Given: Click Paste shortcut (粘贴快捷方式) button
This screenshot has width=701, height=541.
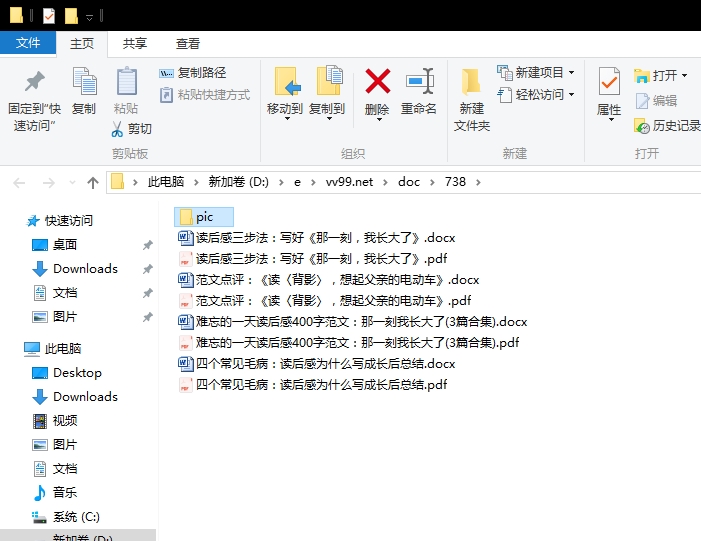Looking at the screenshot, I should tap(205, 95).
